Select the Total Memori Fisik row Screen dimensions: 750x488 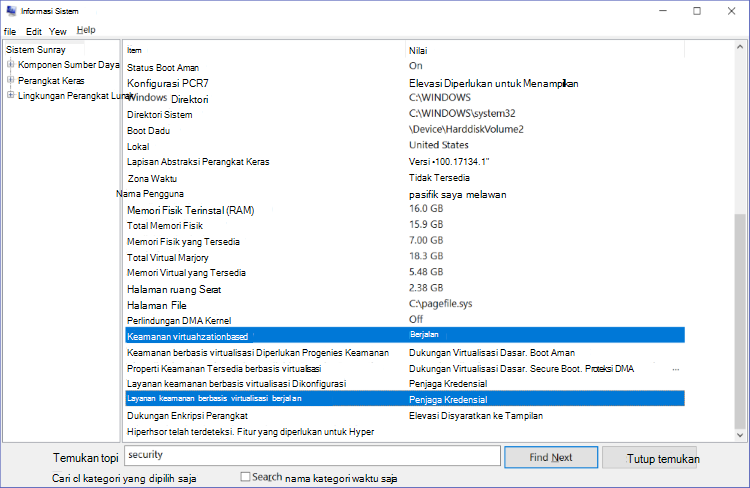click(405, 225)
